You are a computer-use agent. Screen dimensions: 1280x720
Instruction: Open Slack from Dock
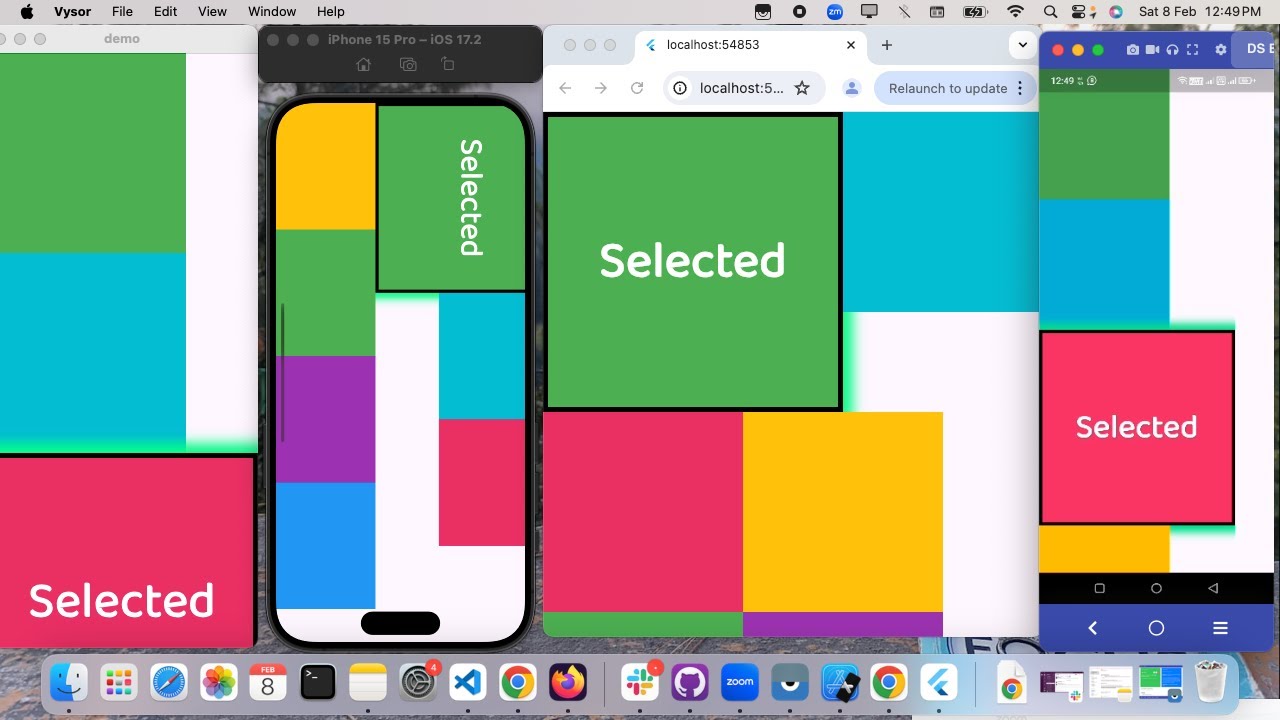pyautogui.click(x=640, y=683)
